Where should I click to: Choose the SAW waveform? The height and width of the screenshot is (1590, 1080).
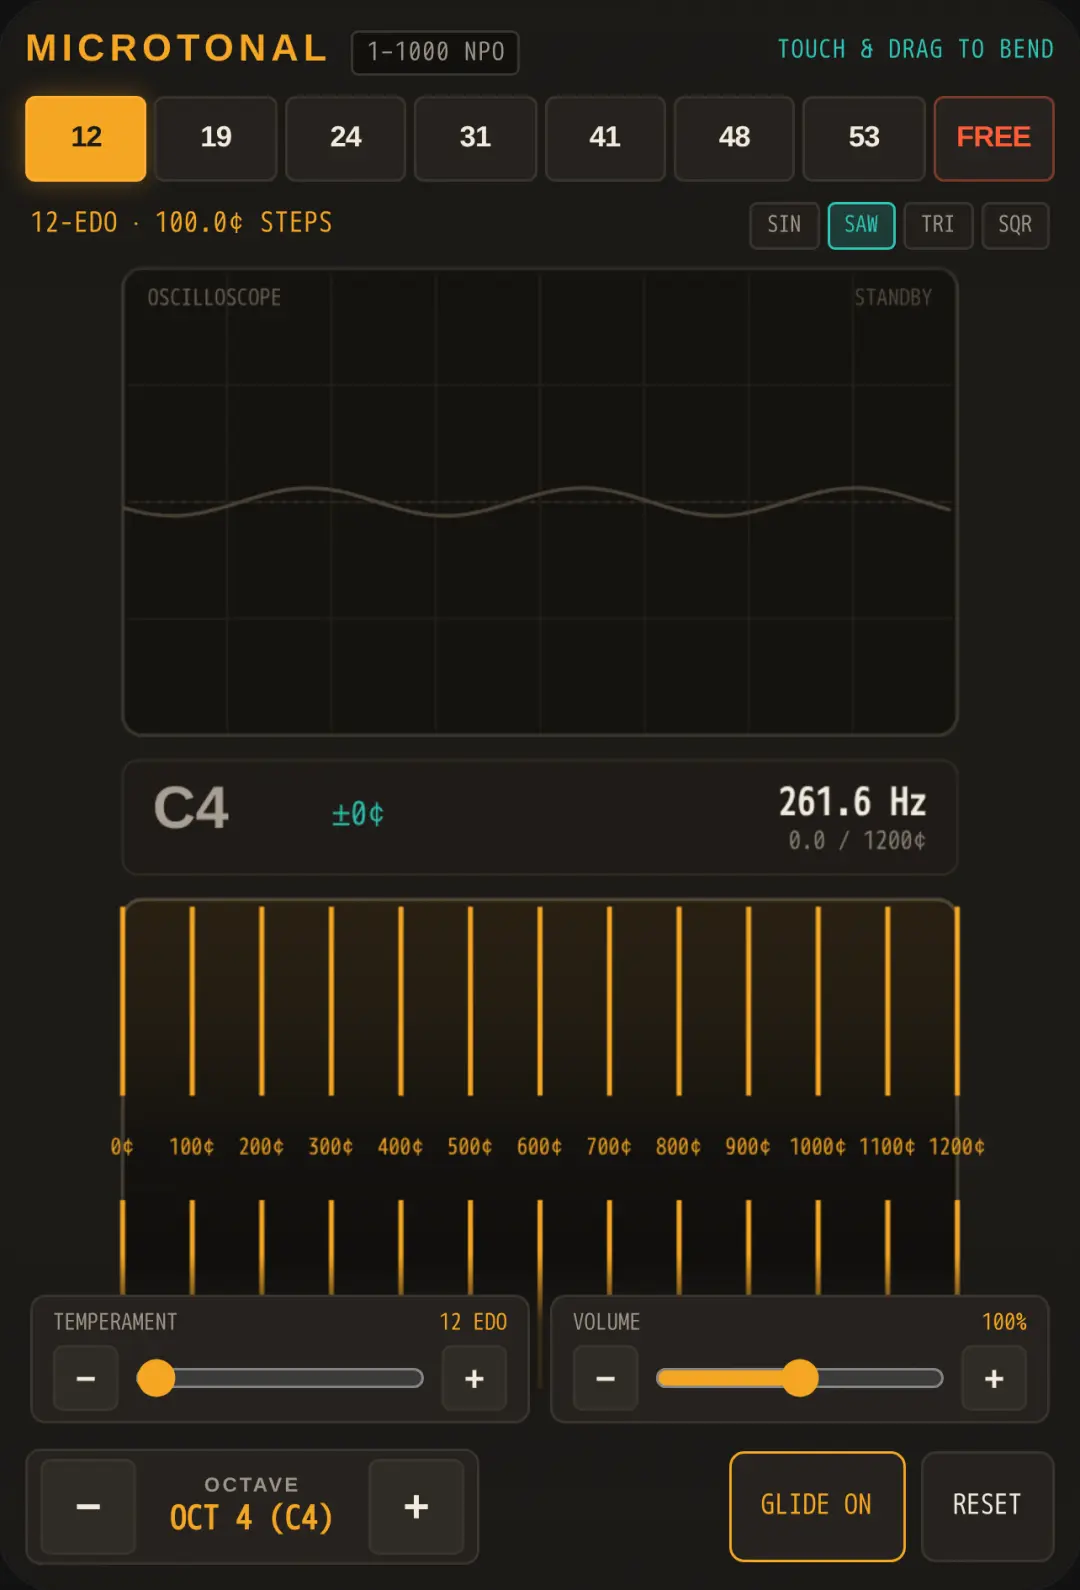[x=861, y=225]
